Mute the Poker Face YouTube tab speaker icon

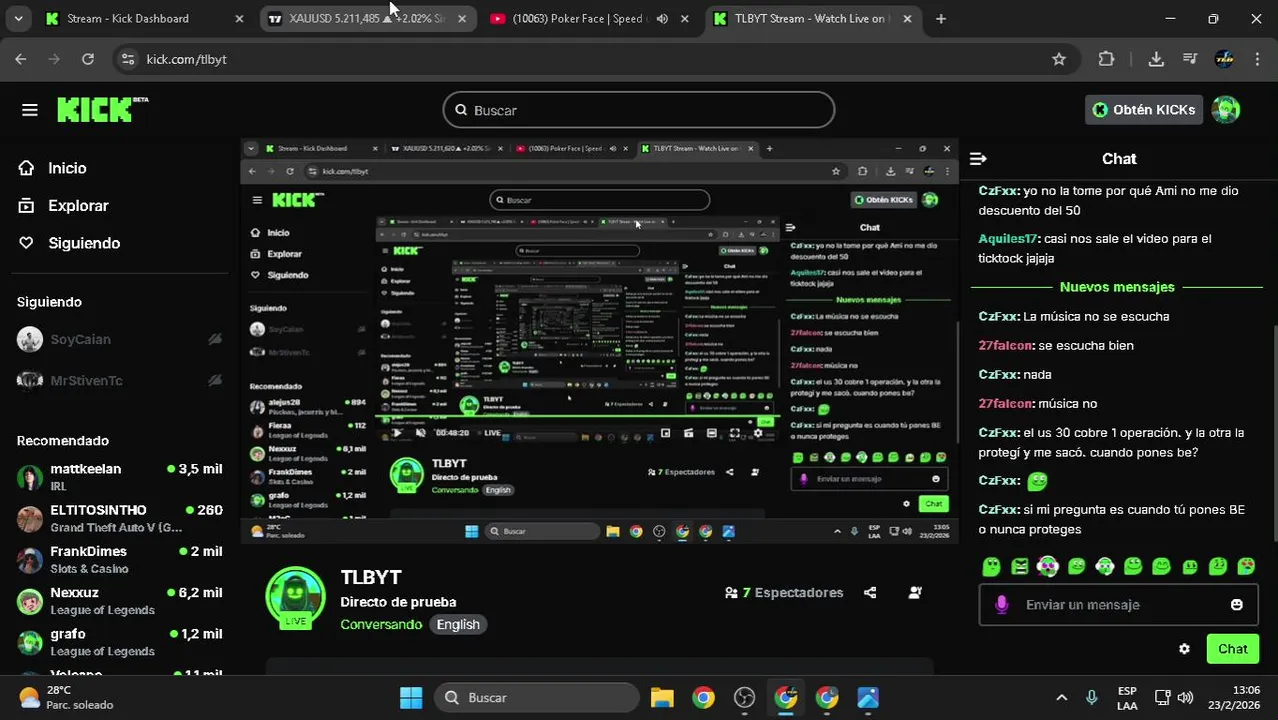click(x=662, y=19)
